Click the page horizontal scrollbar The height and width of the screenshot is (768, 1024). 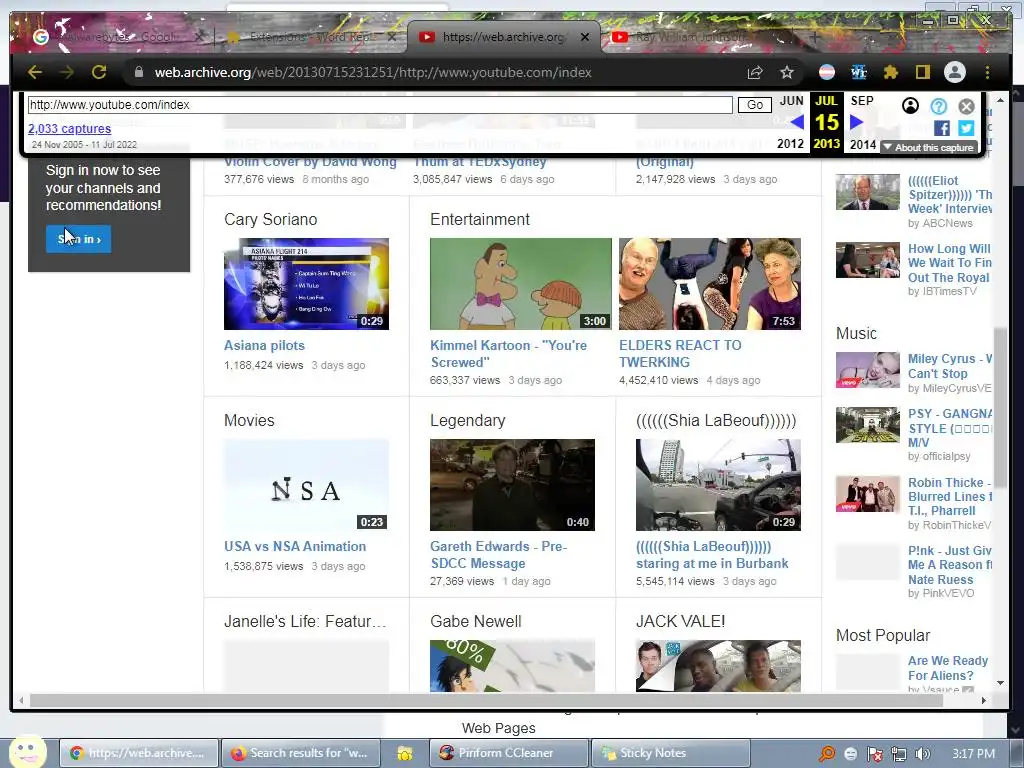pyautogui.click(x=487, y=701)
